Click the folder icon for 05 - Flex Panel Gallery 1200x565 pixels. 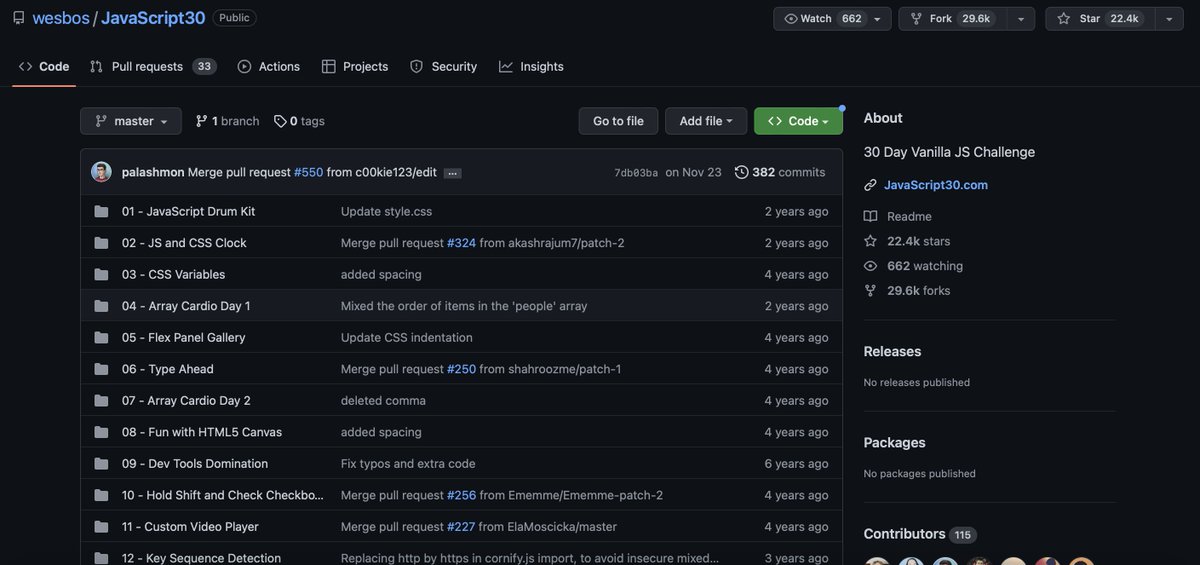101,338
